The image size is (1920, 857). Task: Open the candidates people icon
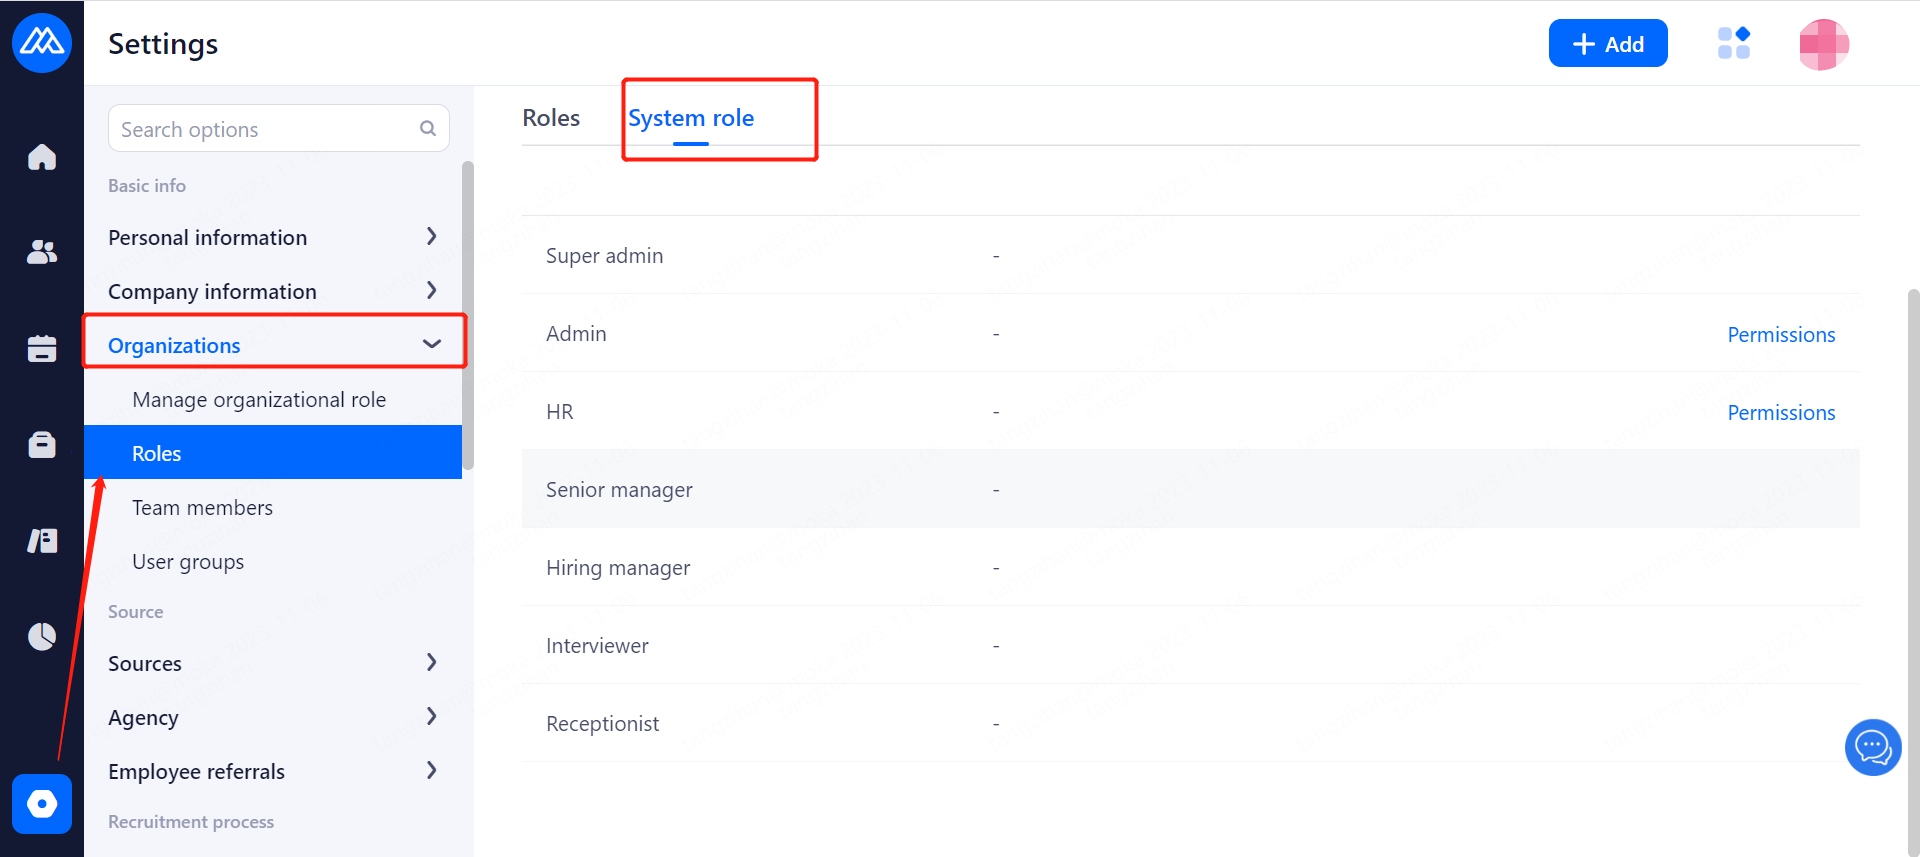[42, 252]
